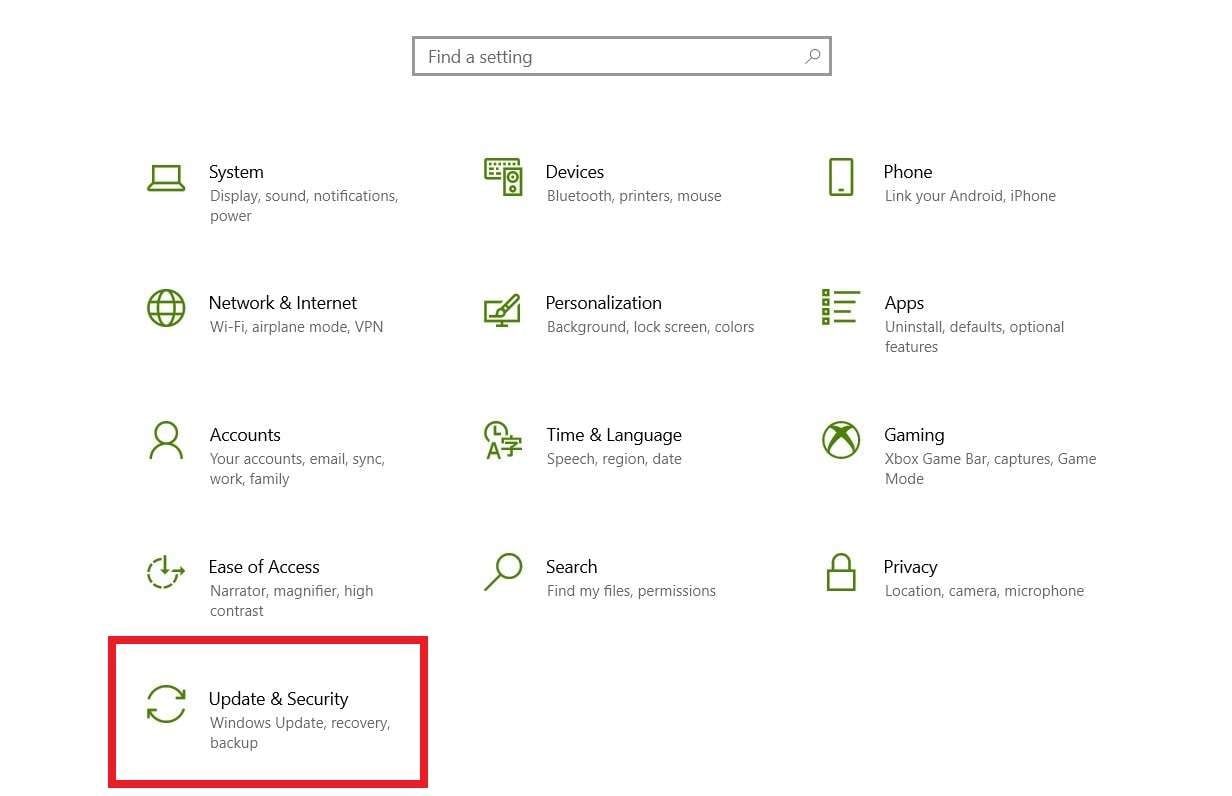Viewport: 1232px width, 796px height.
Task: Select the Apps heading
Action: click(x=904, y=303)
